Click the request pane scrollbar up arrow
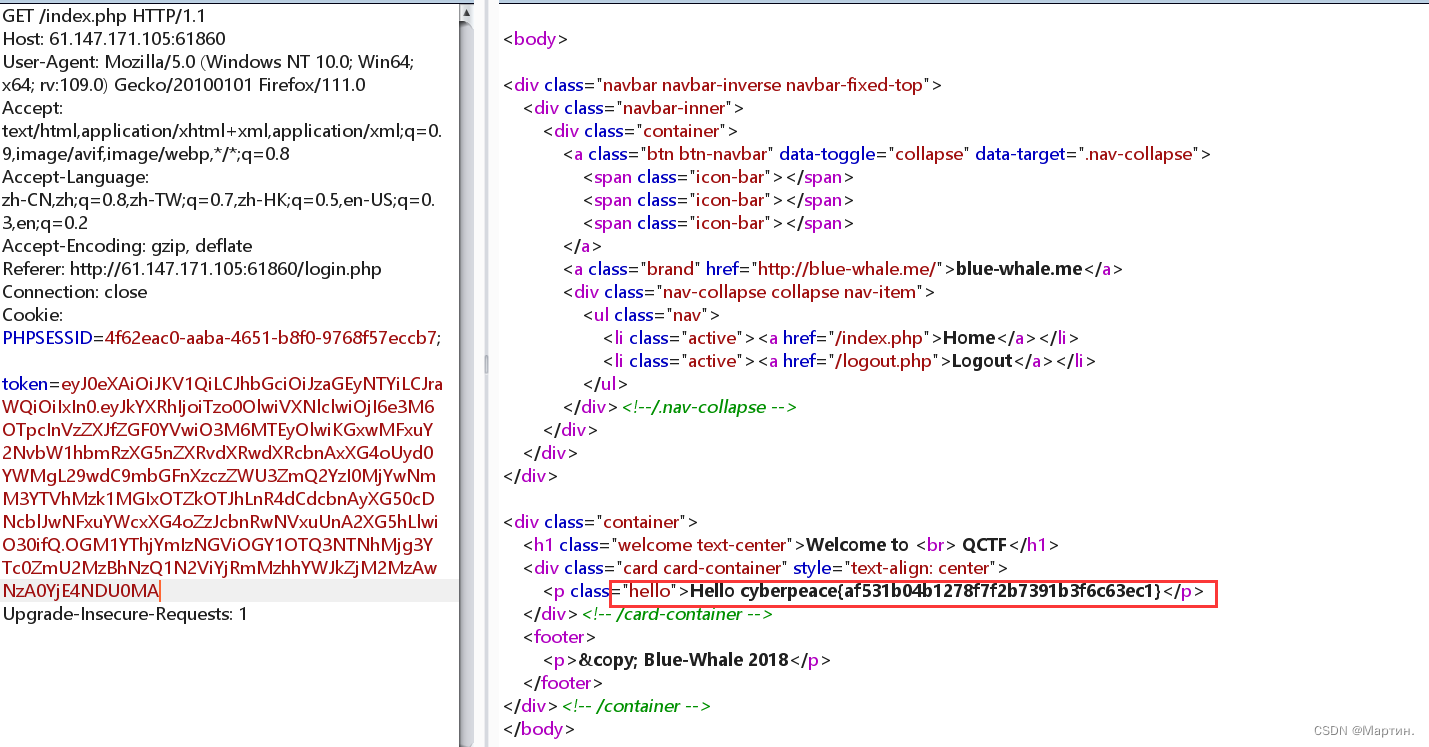 [466, 14]
